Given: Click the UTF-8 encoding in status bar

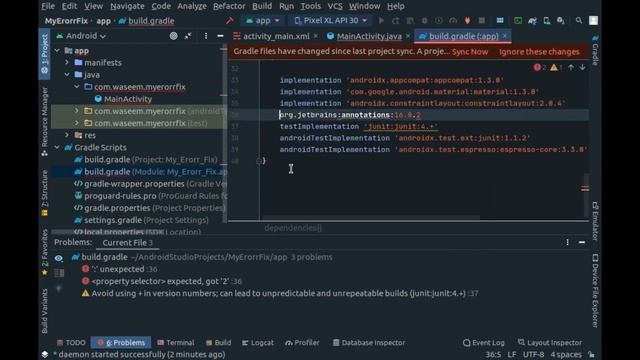Looking at the screenshot, I should click(534, 354).
